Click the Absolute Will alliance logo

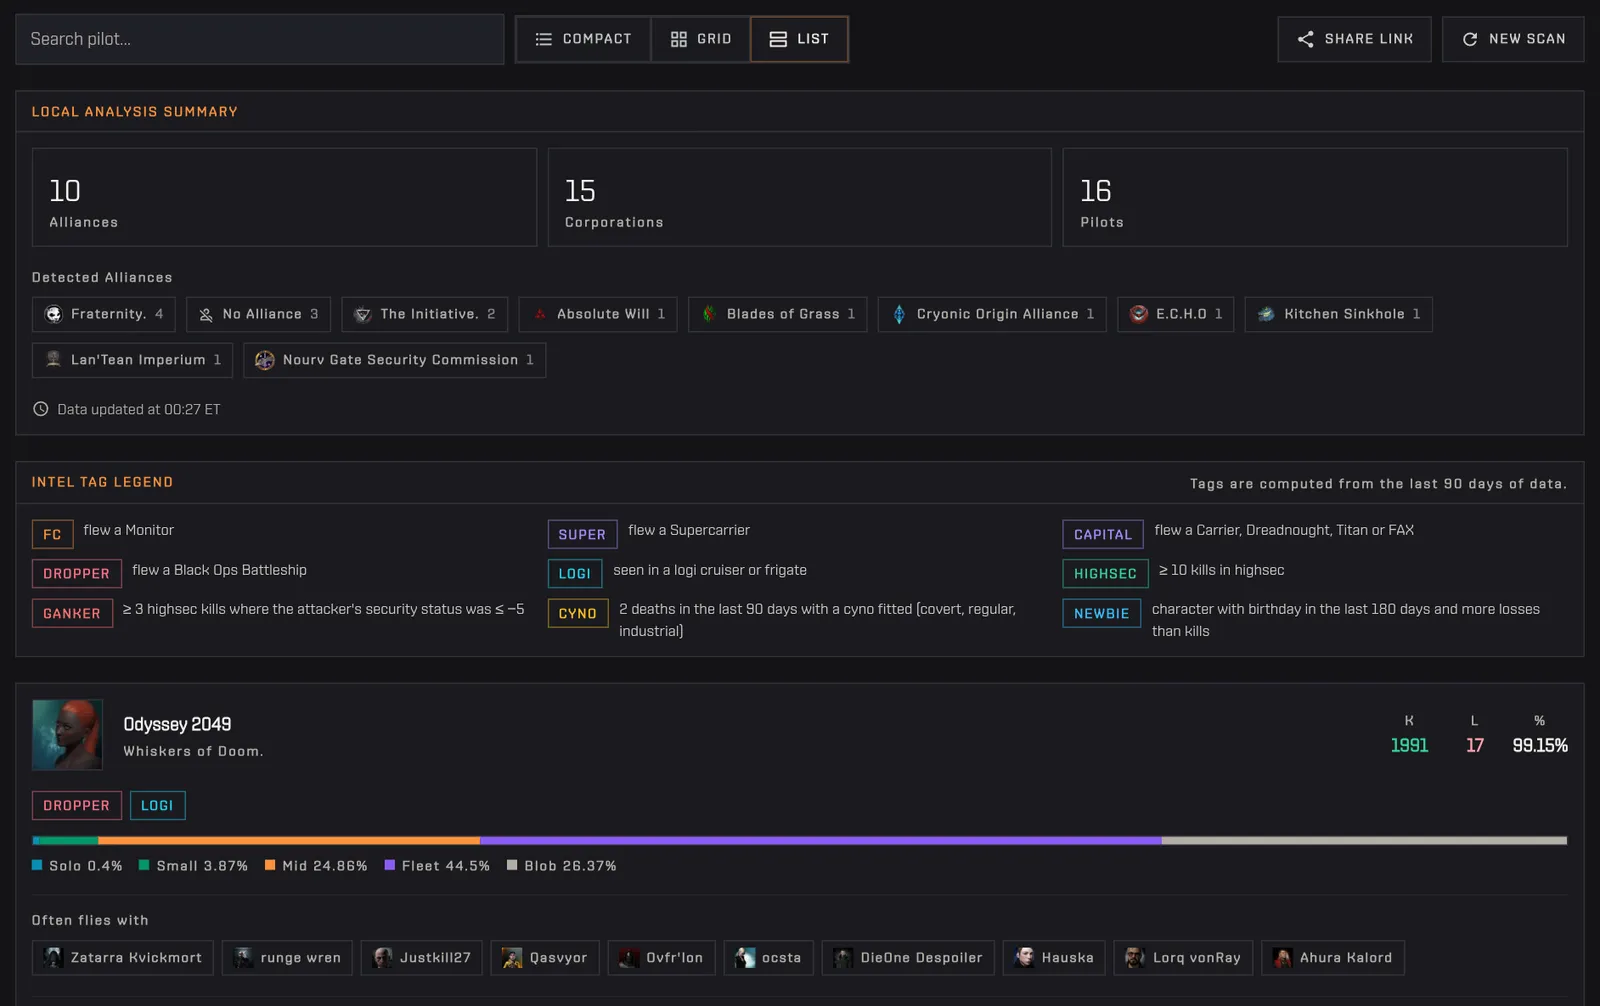pyautogui.click(x=540, y=314)
